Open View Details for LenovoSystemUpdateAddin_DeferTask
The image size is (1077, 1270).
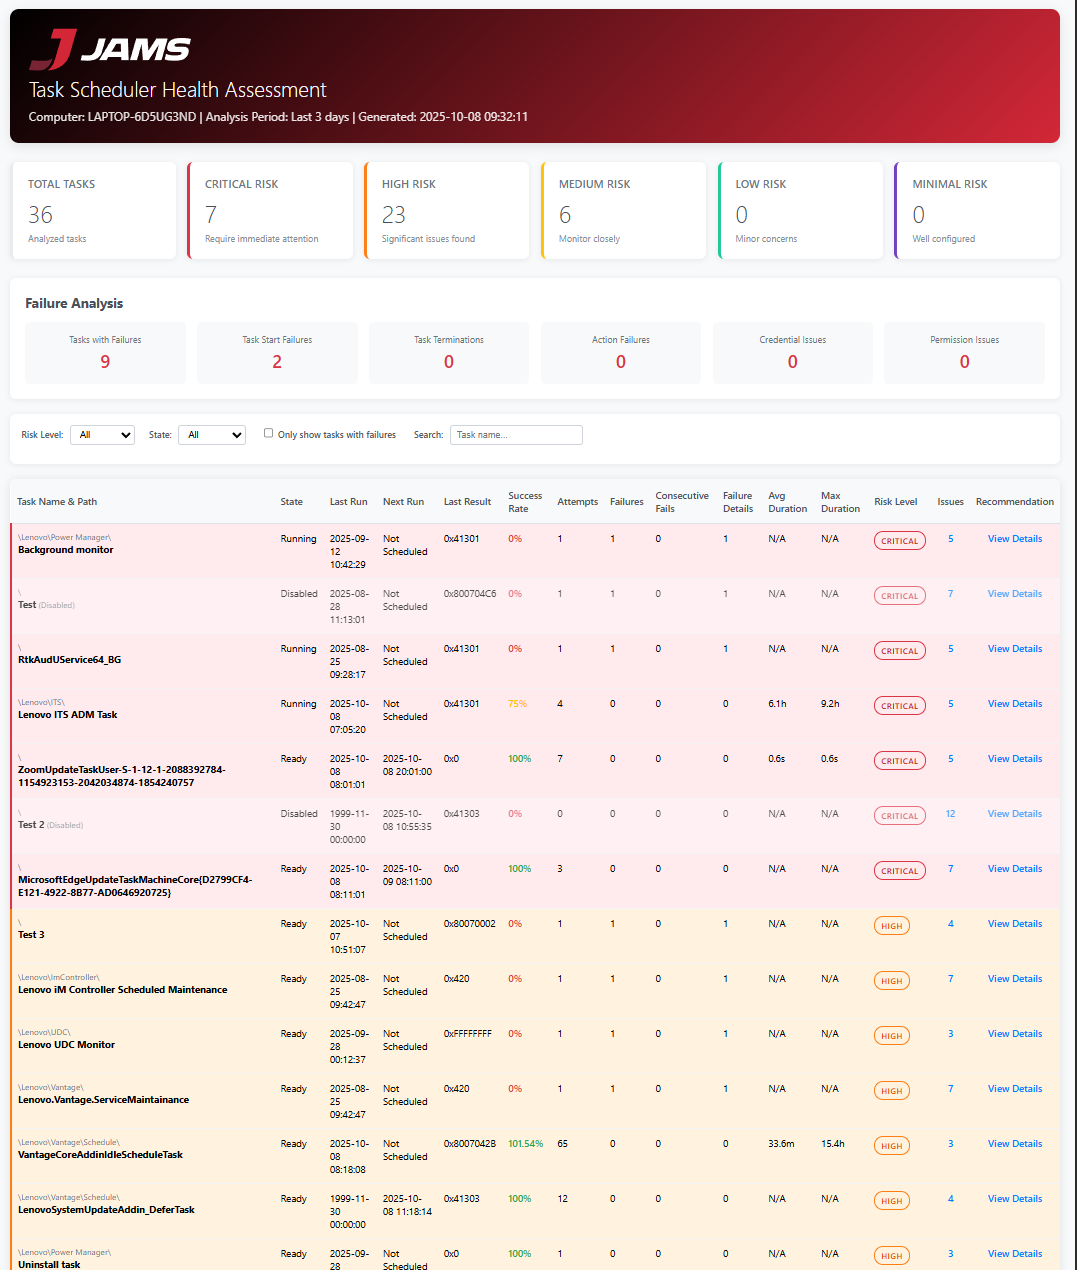tap(1014, 1199)
